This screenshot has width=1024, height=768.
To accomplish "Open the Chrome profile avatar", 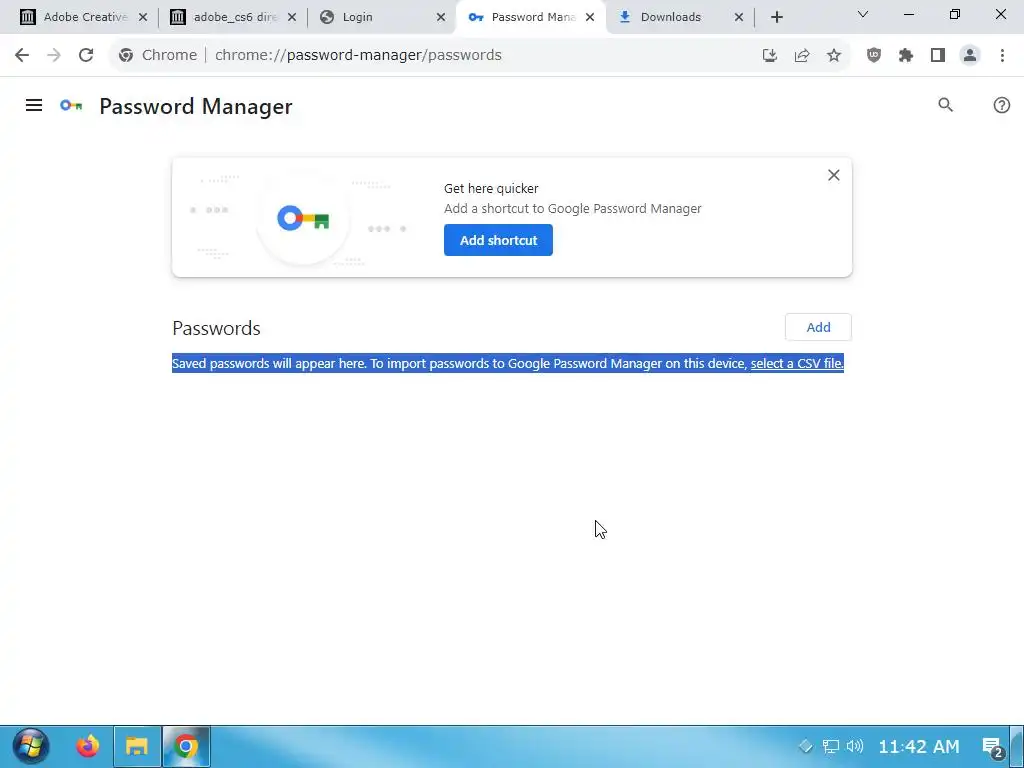I will (x=970, y=55).
